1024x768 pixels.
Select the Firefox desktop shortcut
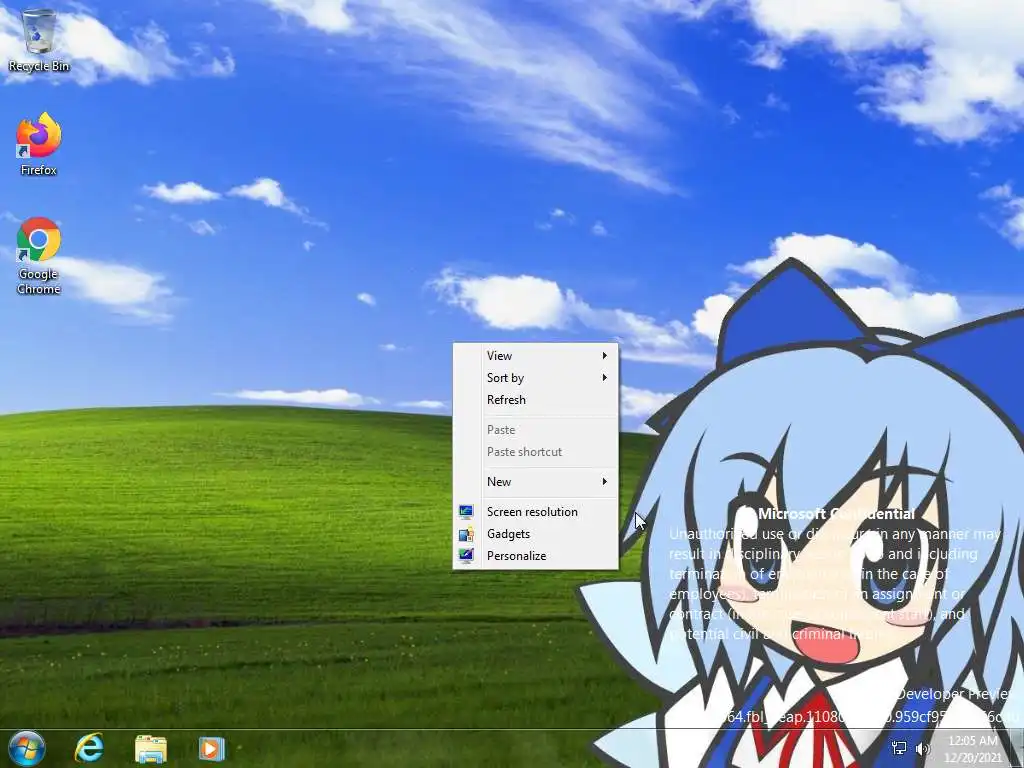[39, 144]
